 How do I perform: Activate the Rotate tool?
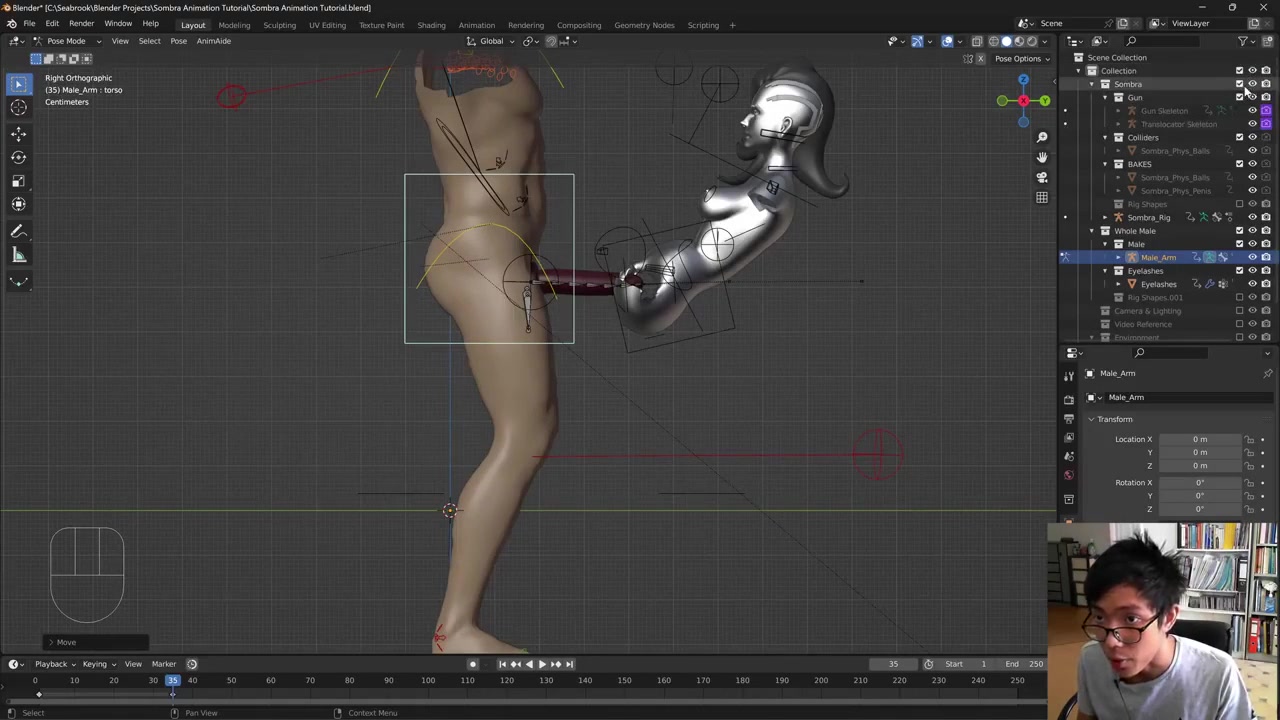pos(18,157)
